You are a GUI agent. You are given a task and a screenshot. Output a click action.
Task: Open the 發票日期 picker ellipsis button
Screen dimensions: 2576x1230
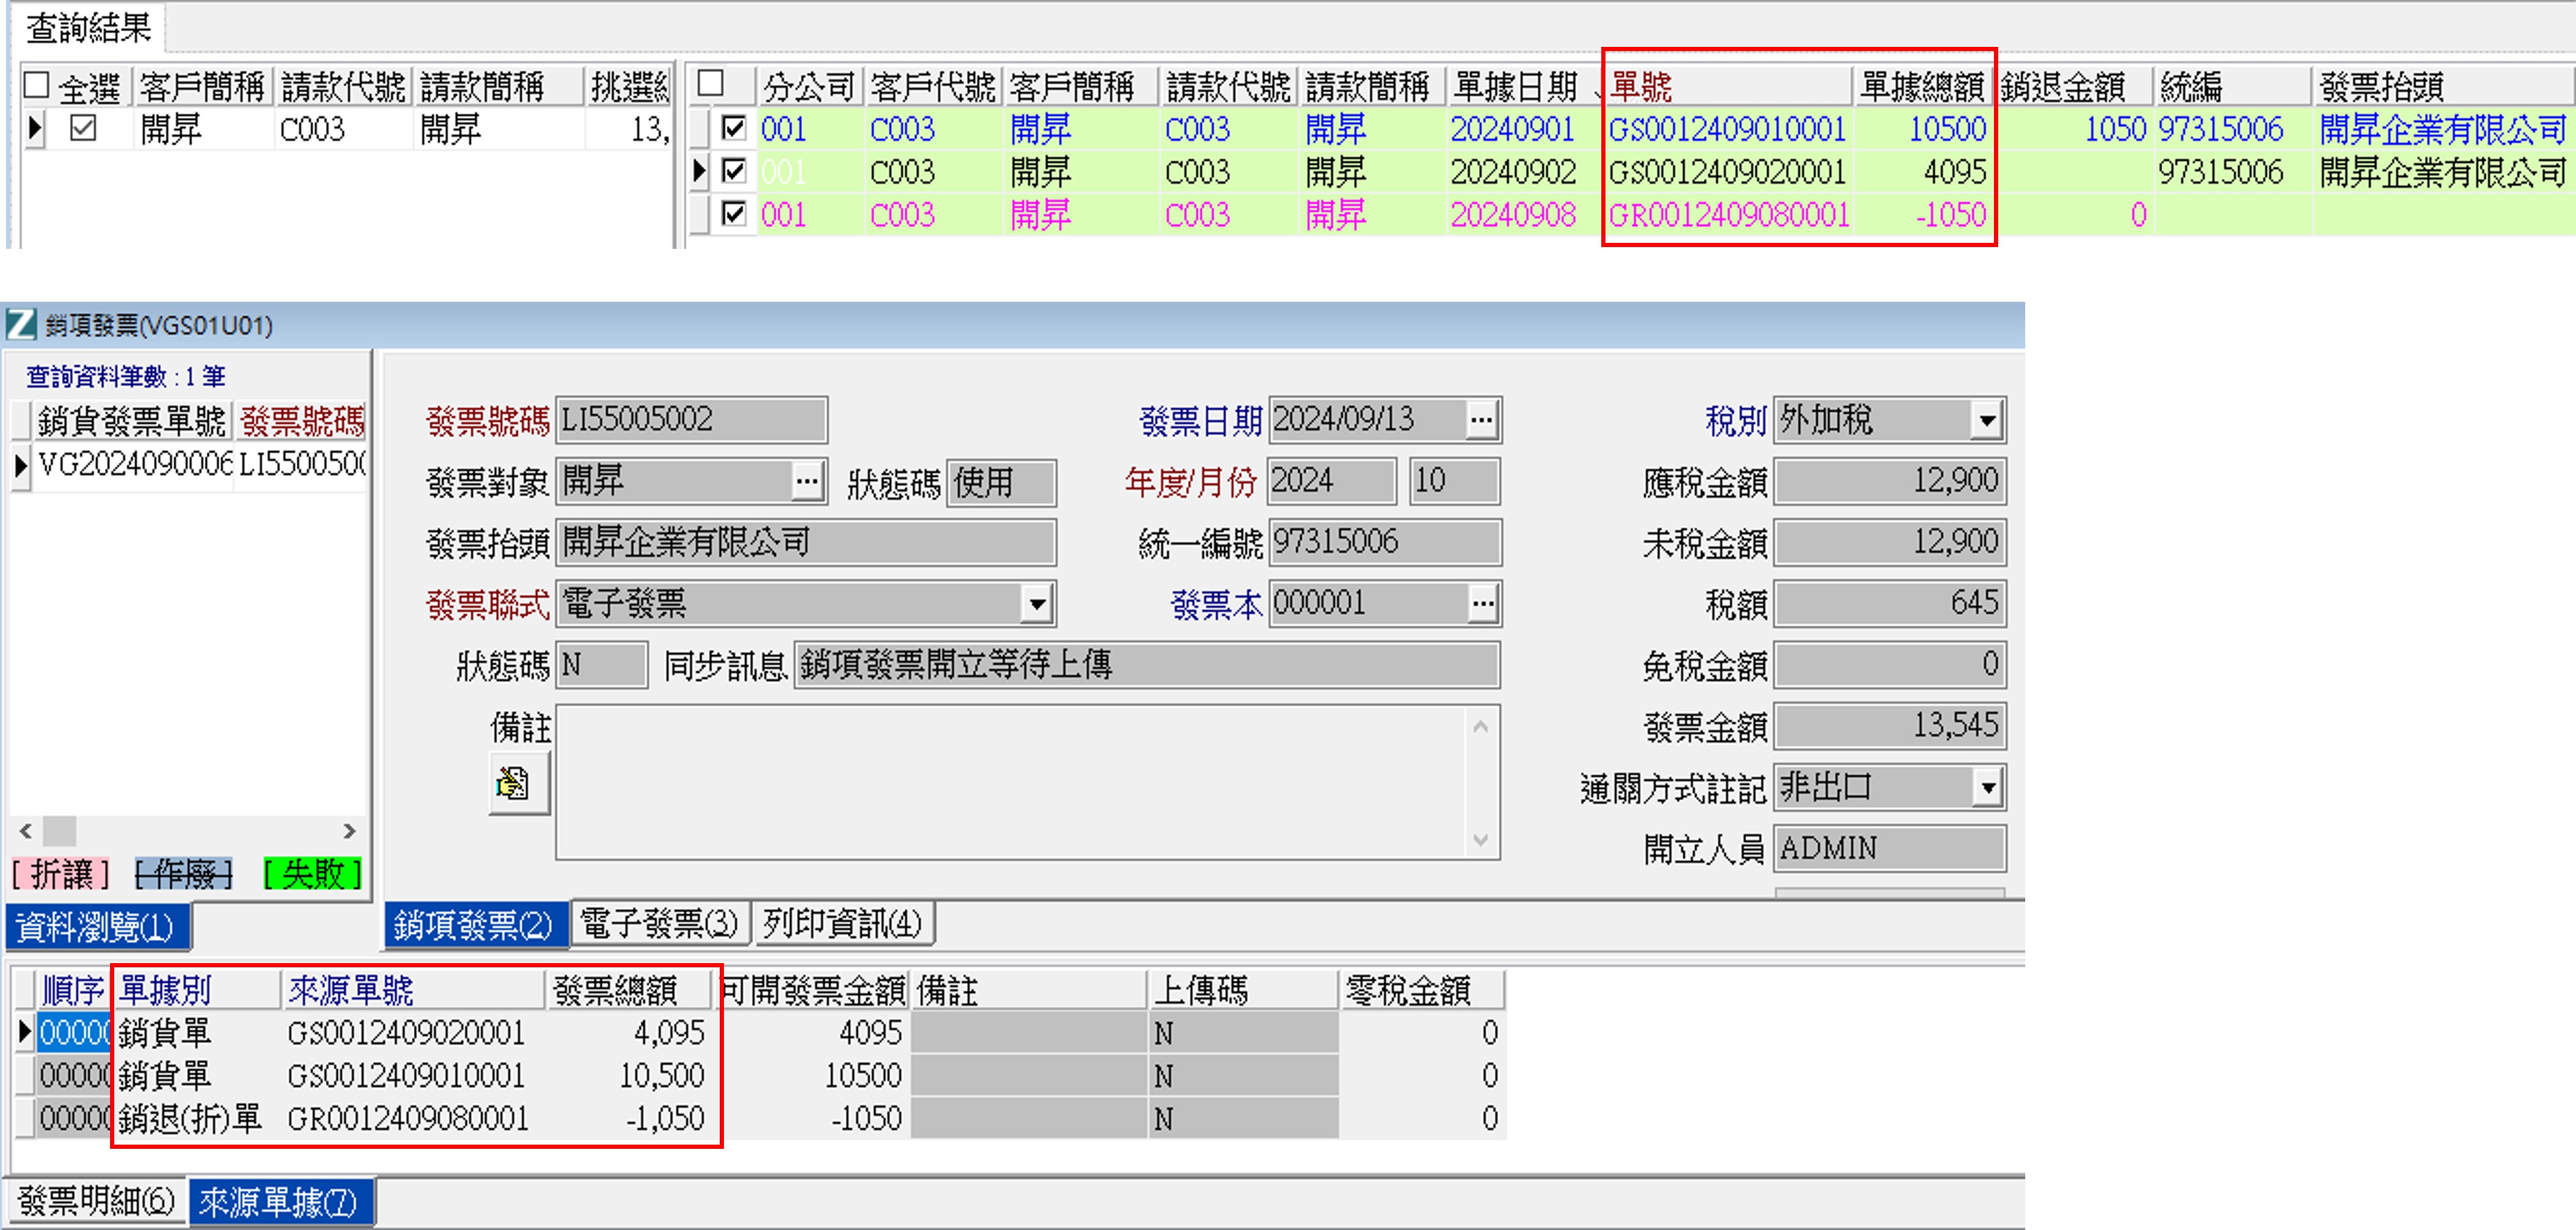point(1481,420)
